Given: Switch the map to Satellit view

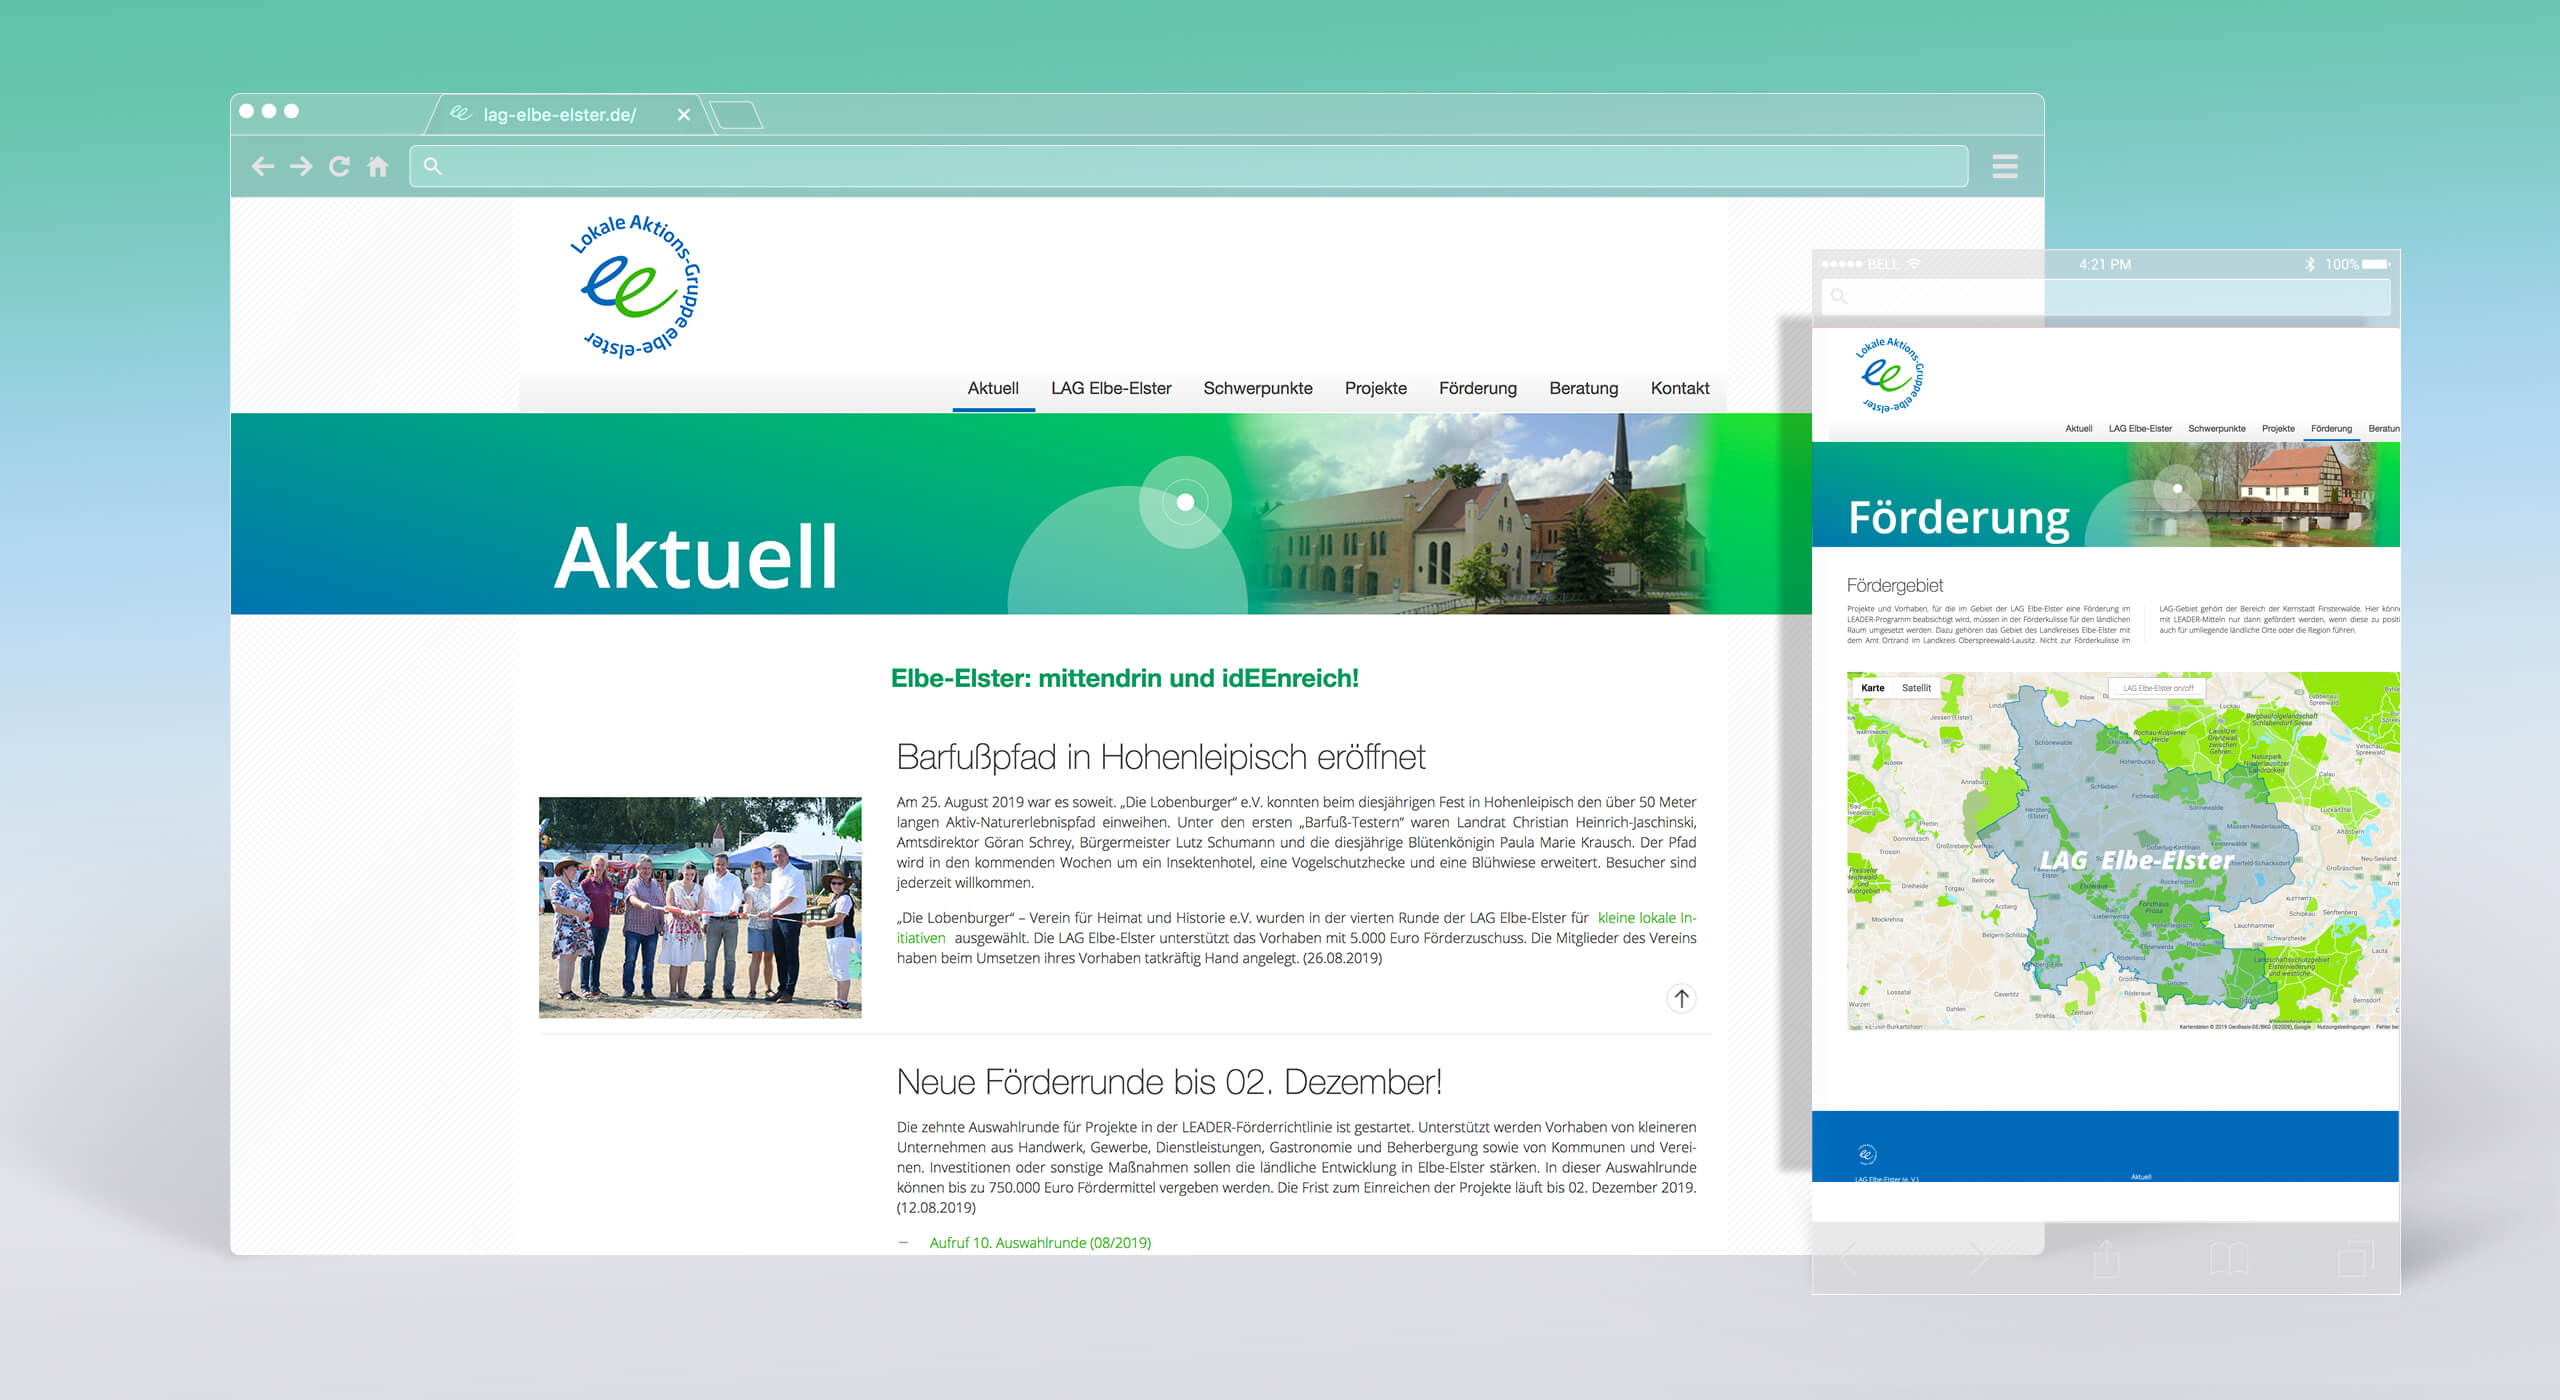Looking at the screenshot, I should point(1916,688).
